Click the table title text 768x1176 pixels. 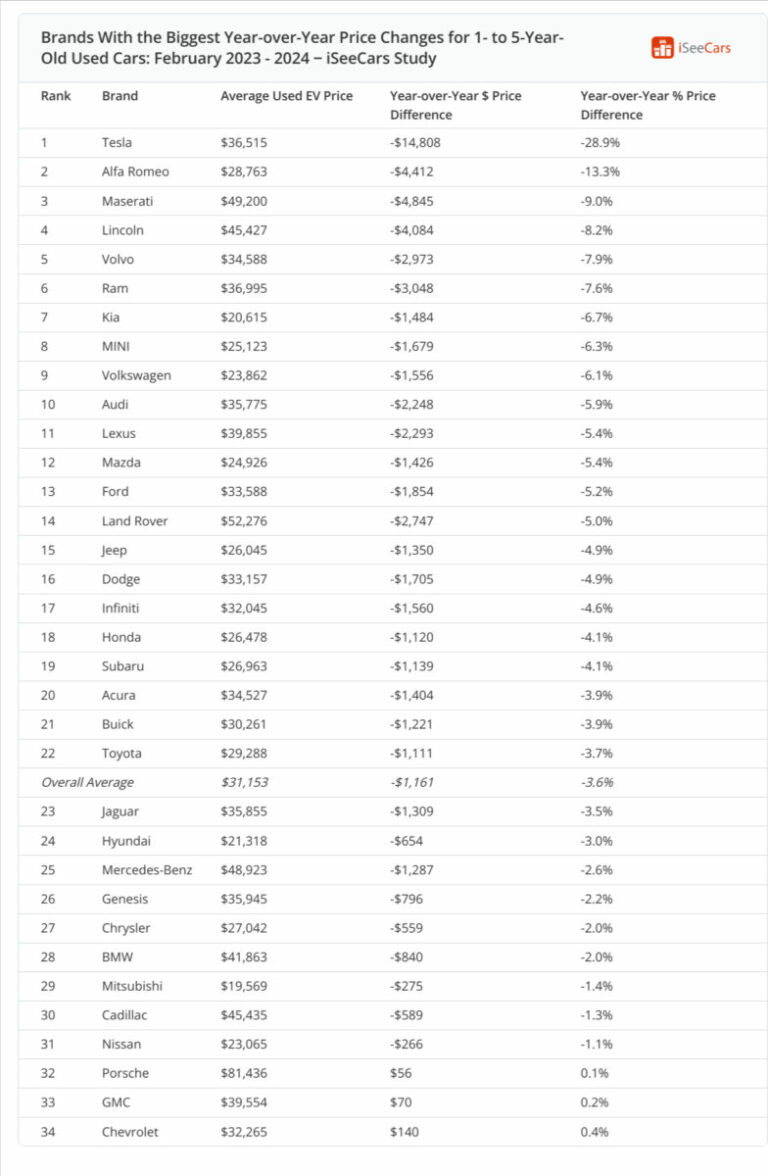click(x=302, y=47)
